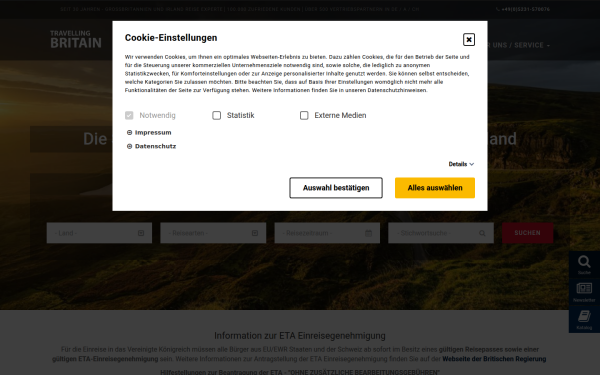Enable the Externe Medien checkbox
Viewport: 600px width, 375px height.
click(304, 116)
